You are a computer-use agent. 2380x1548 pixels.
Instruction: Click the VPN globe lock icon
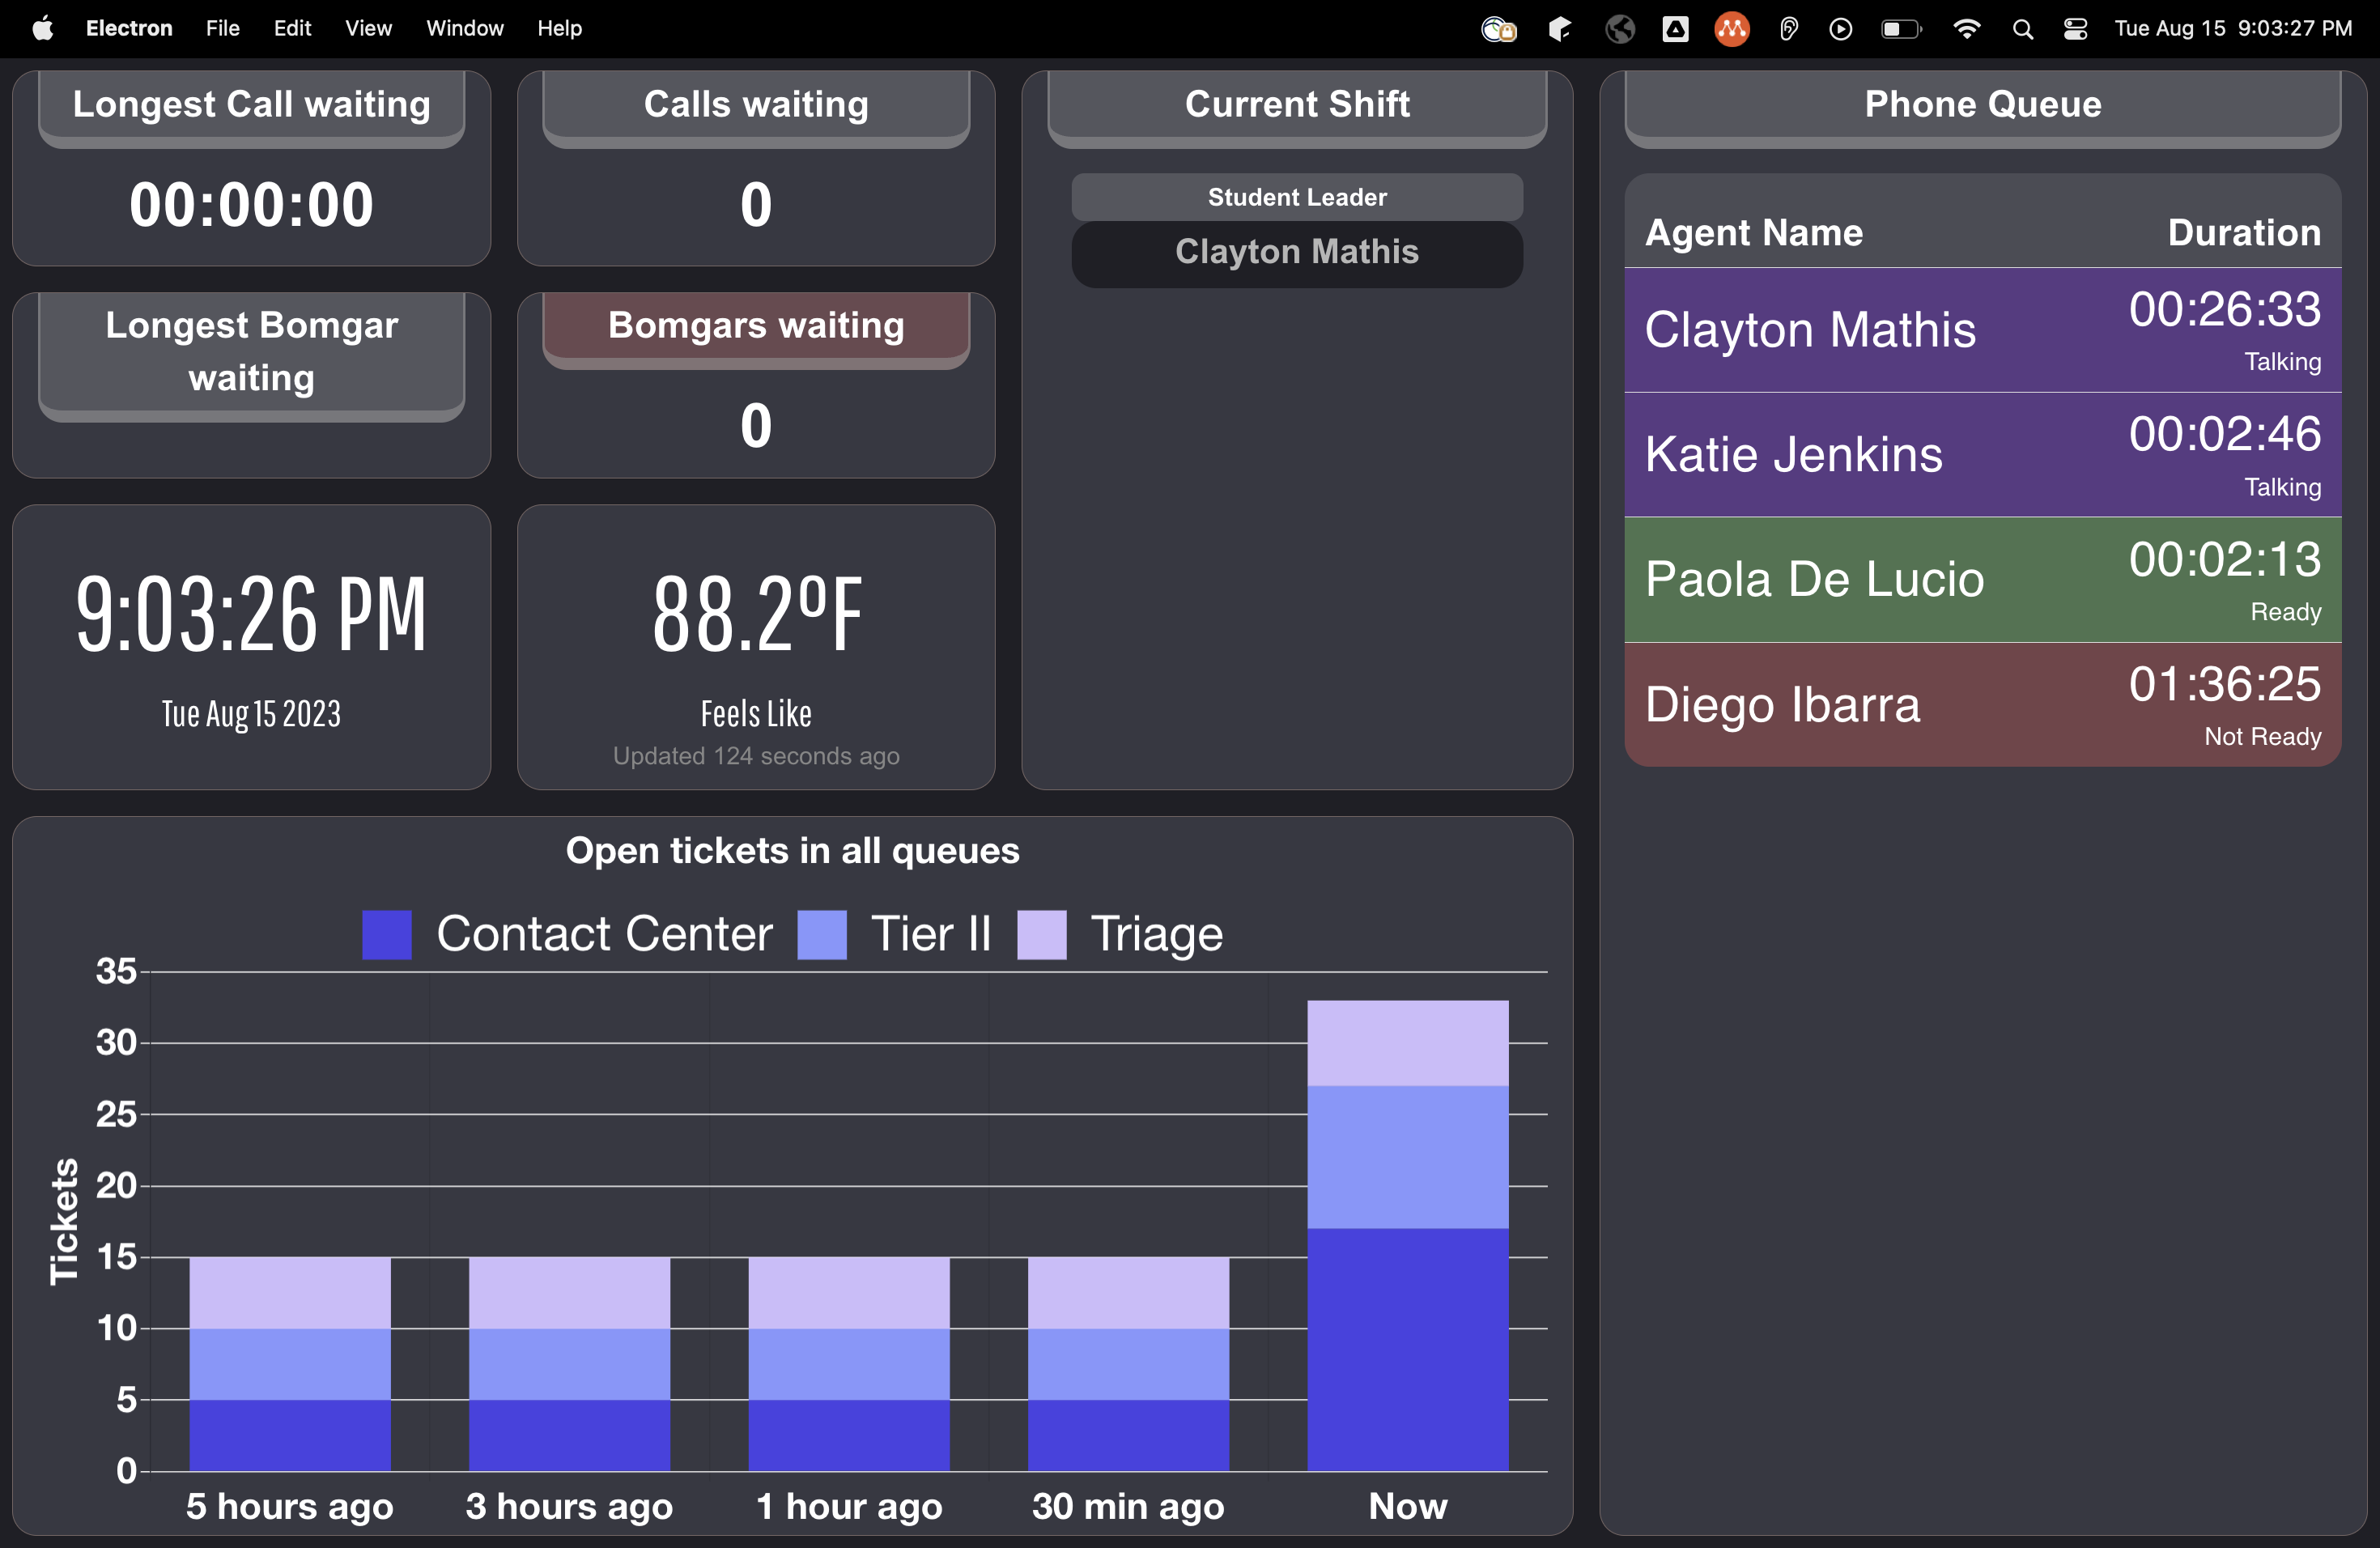[x=1498, y=29]
